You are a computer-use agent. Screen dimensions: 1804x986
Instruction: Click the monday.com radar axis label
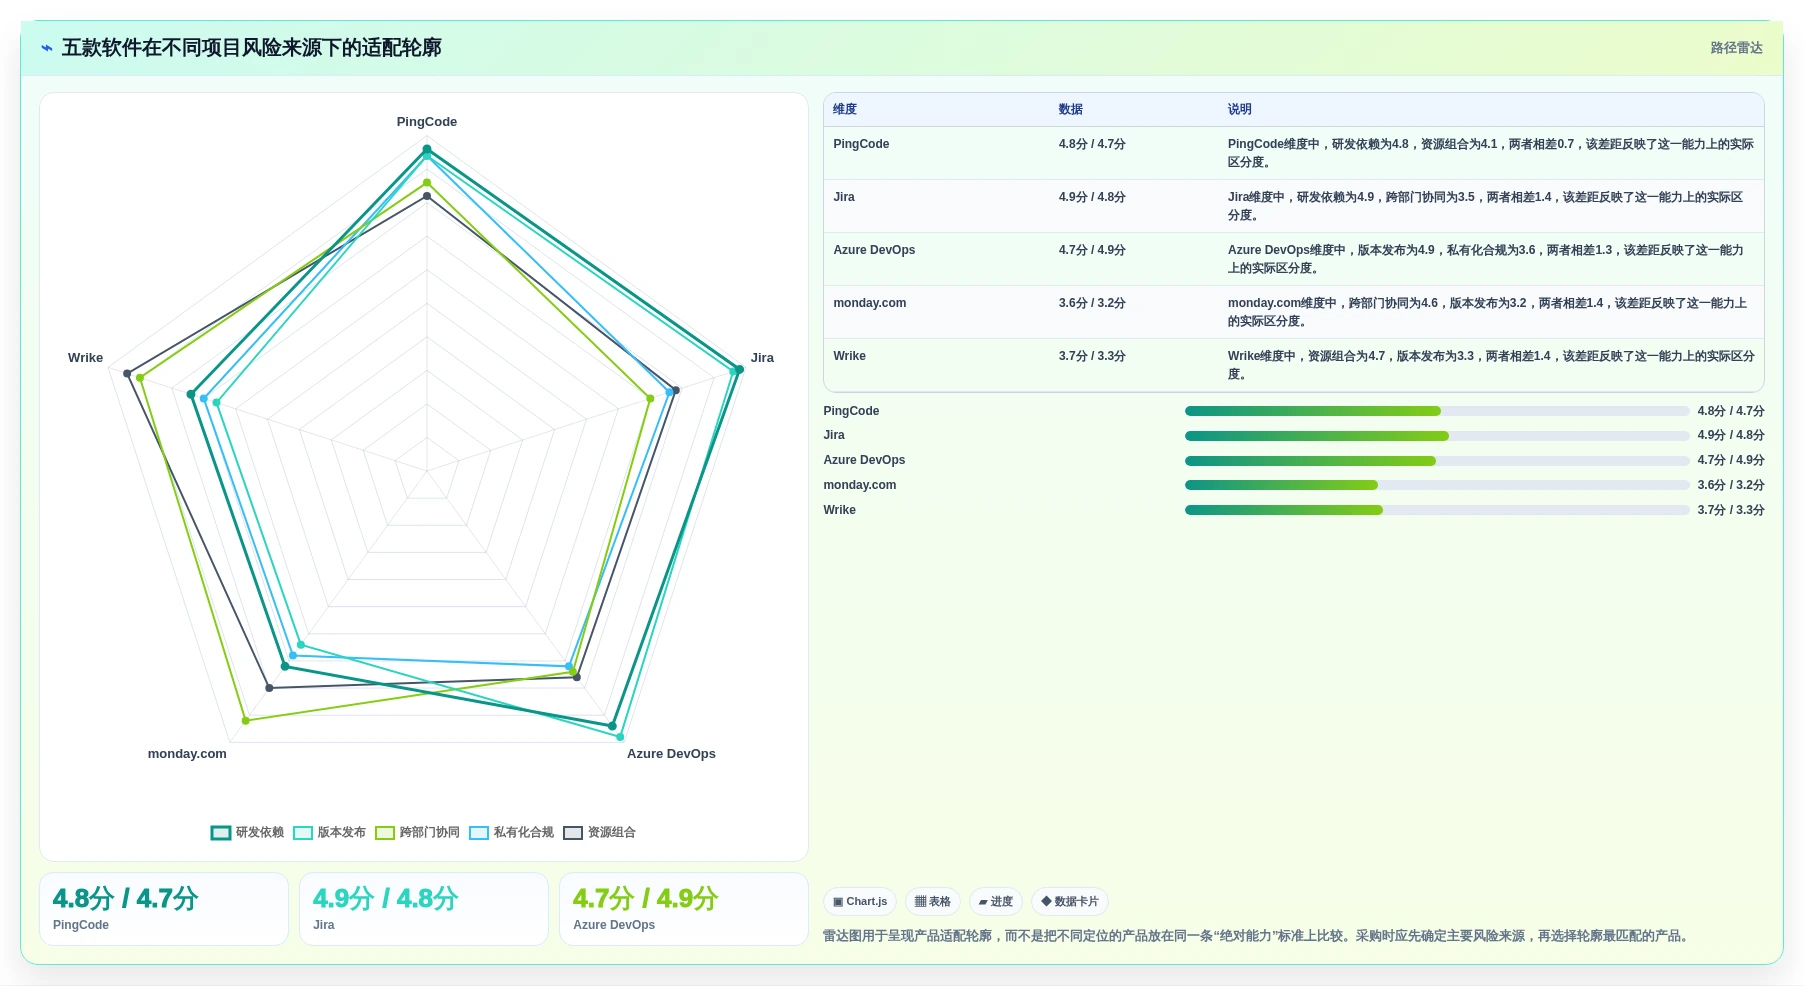[x=187, y=754]
